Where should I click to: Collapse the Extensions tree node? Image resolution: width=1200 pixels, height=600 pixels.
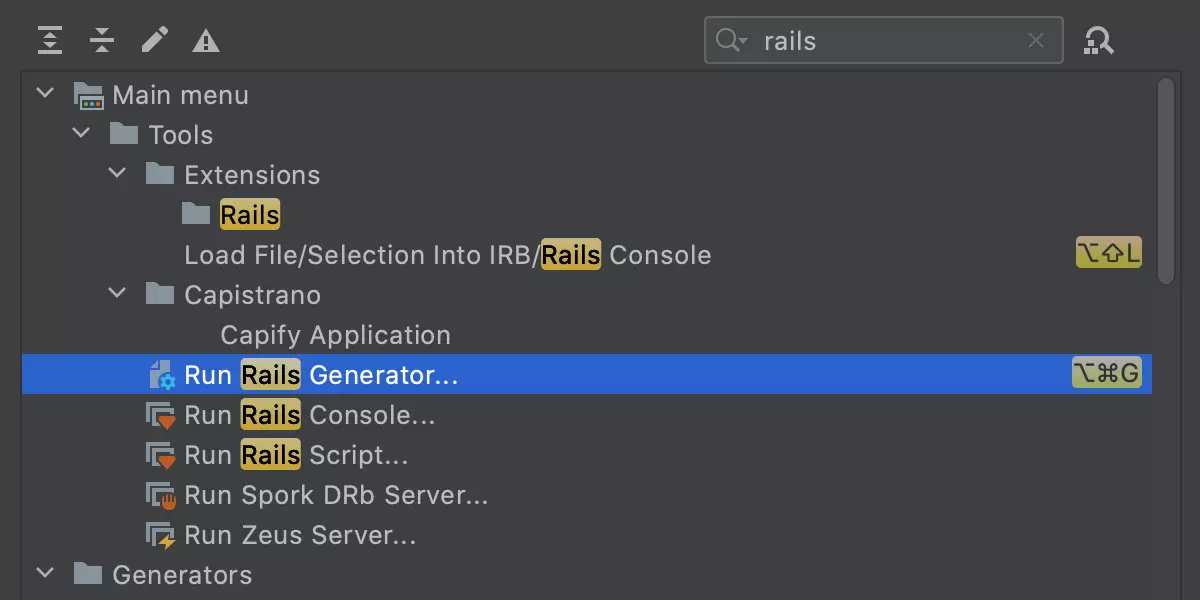118,174
